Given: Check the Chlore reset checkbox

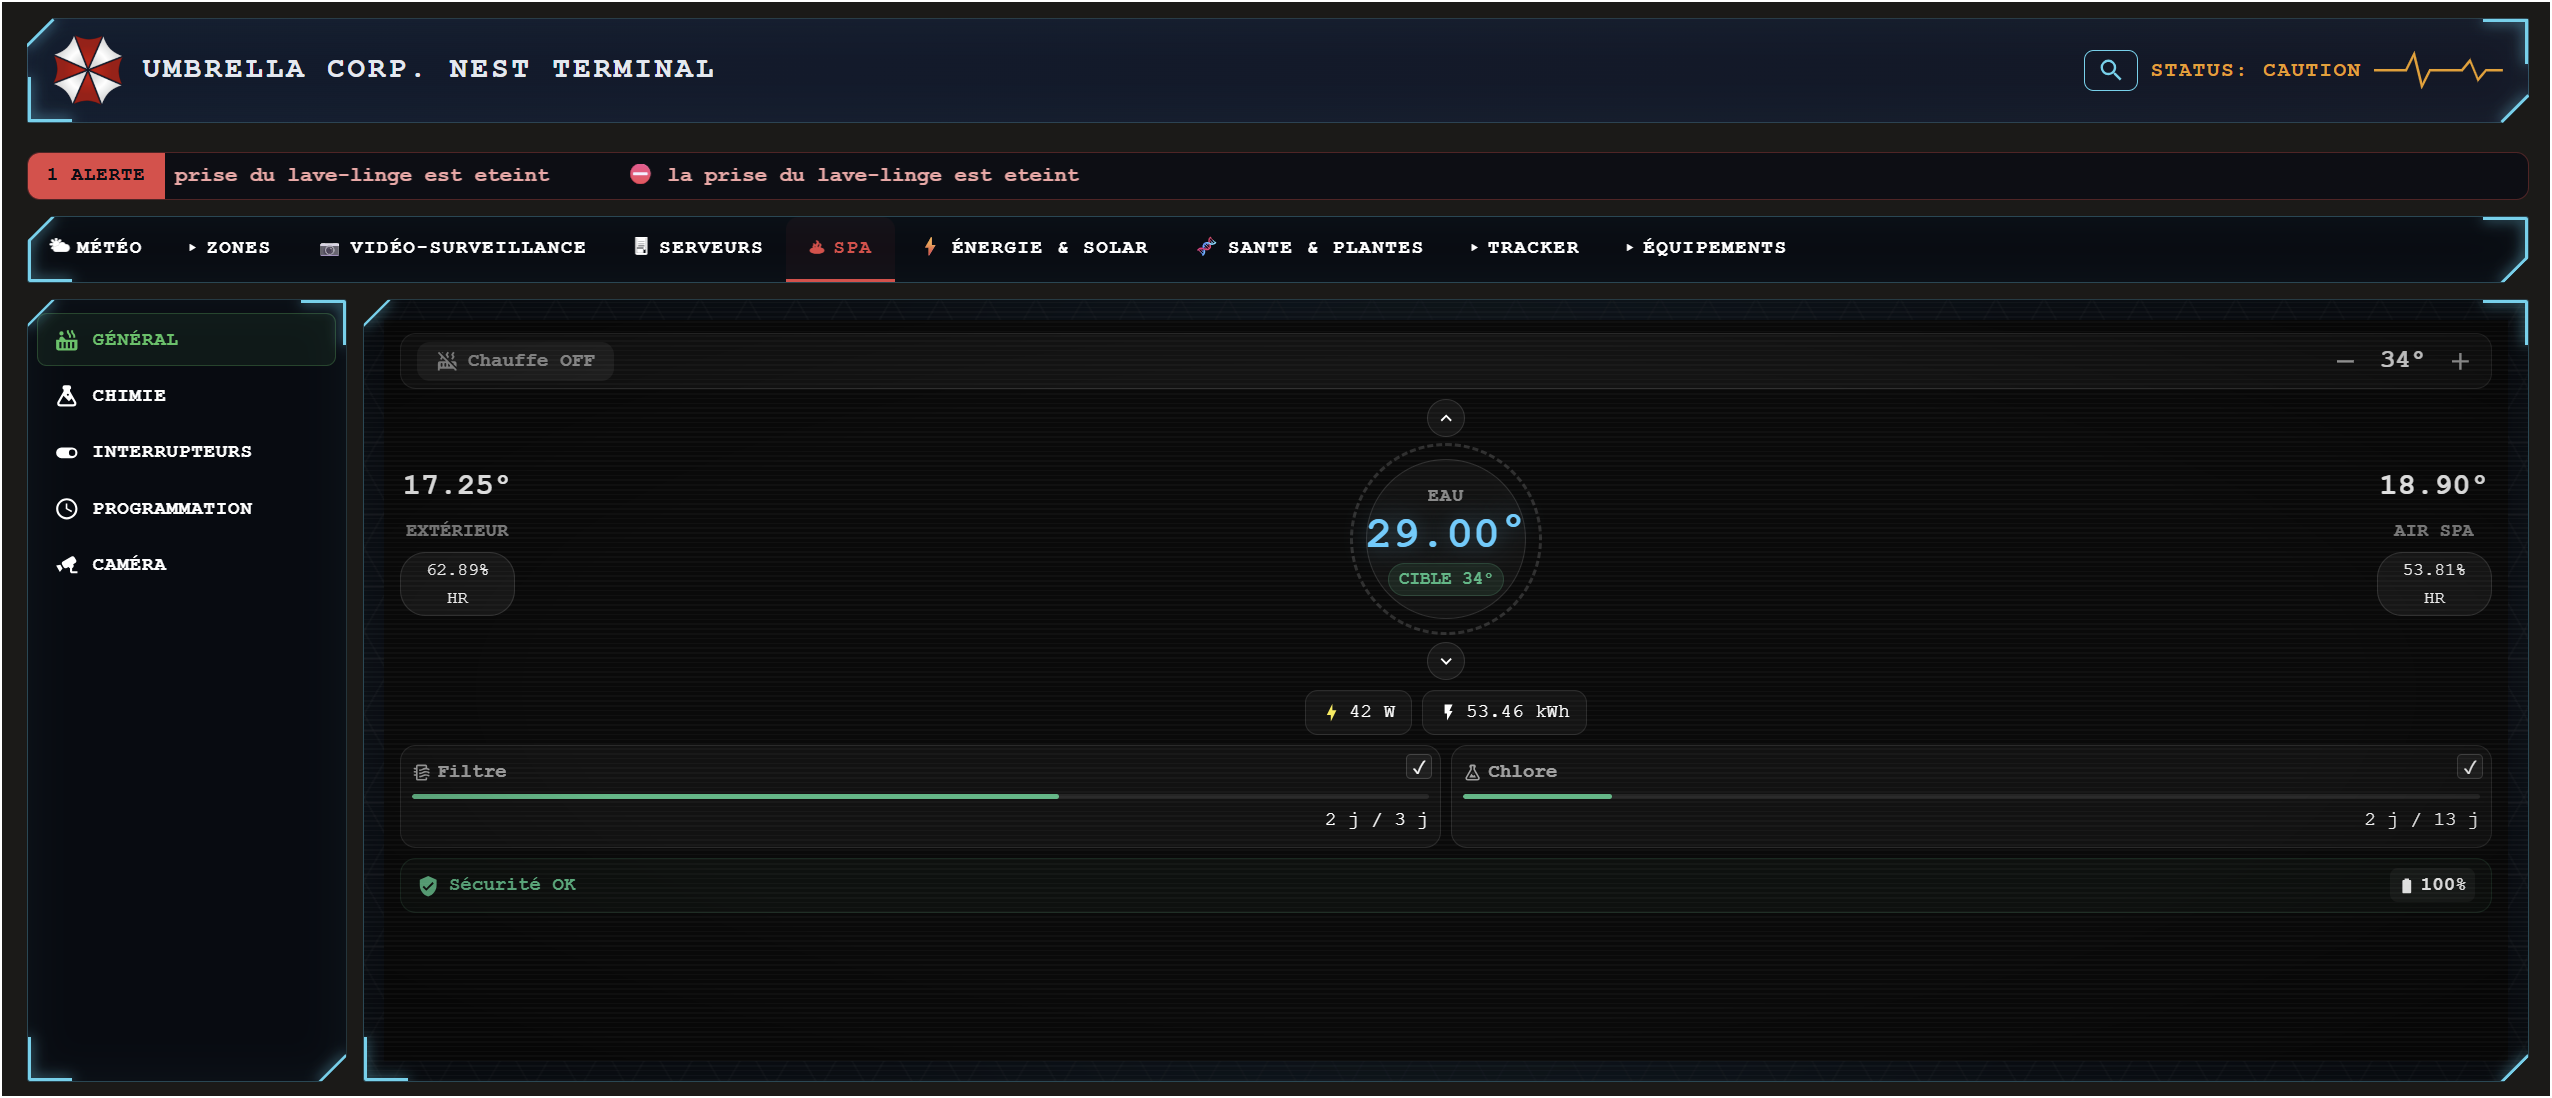Looking at the screenshot, I should pos(2469,767).
